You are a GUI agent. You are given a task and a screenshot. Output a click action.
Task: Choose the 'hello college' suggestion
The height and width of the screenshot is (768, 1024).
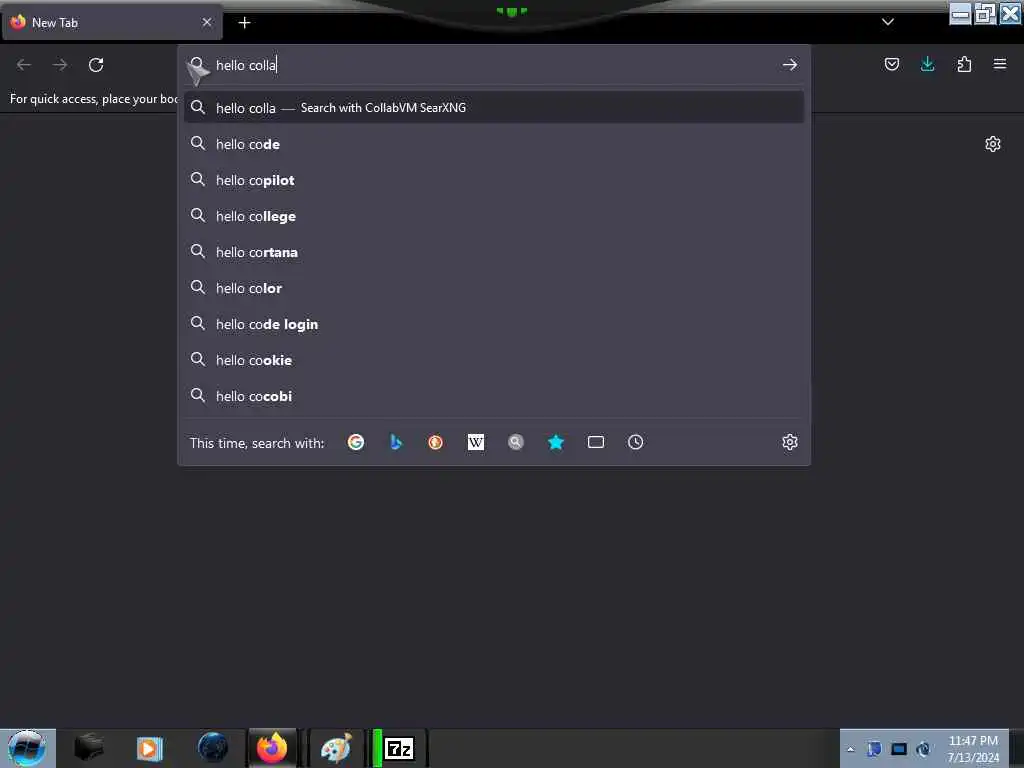(x=494, y=216)
